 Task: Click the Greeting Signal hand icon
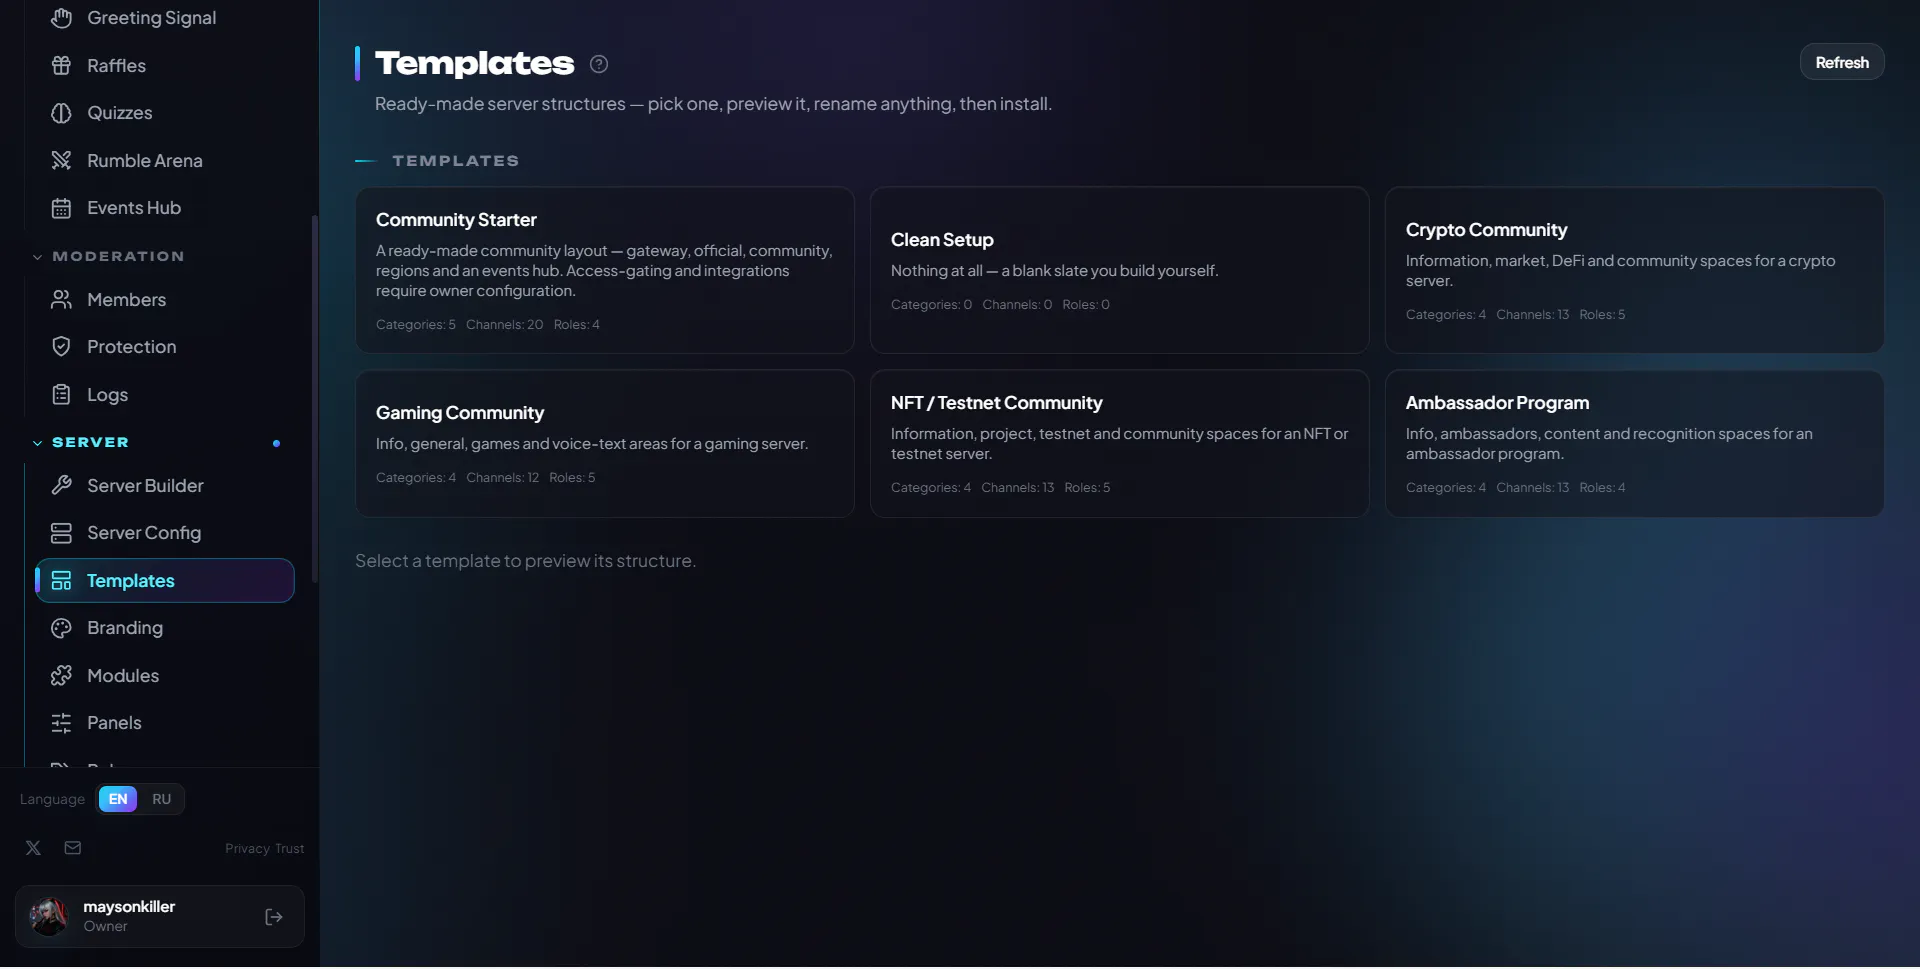click(61, 18)
